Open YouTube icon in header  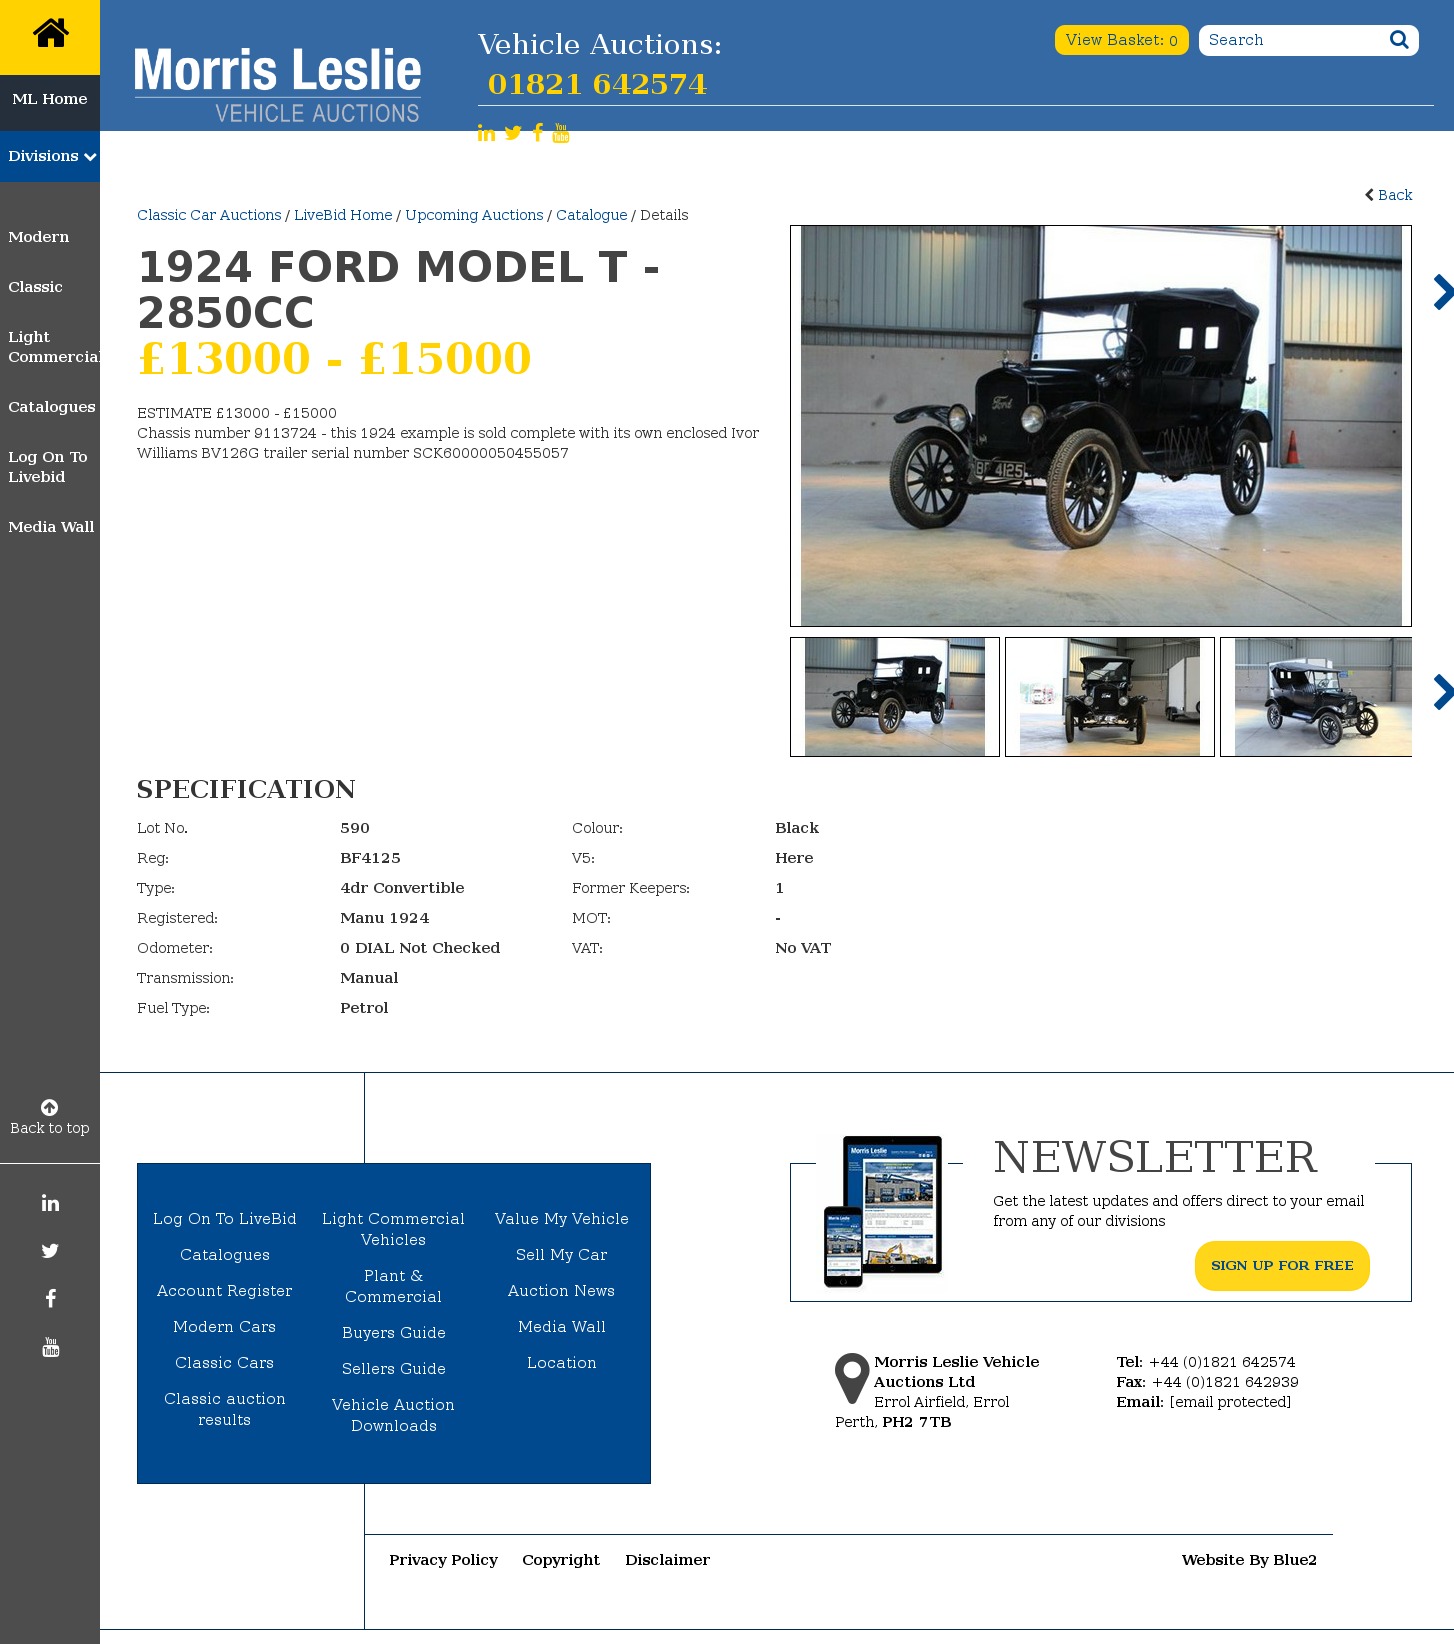click(561, 133)
